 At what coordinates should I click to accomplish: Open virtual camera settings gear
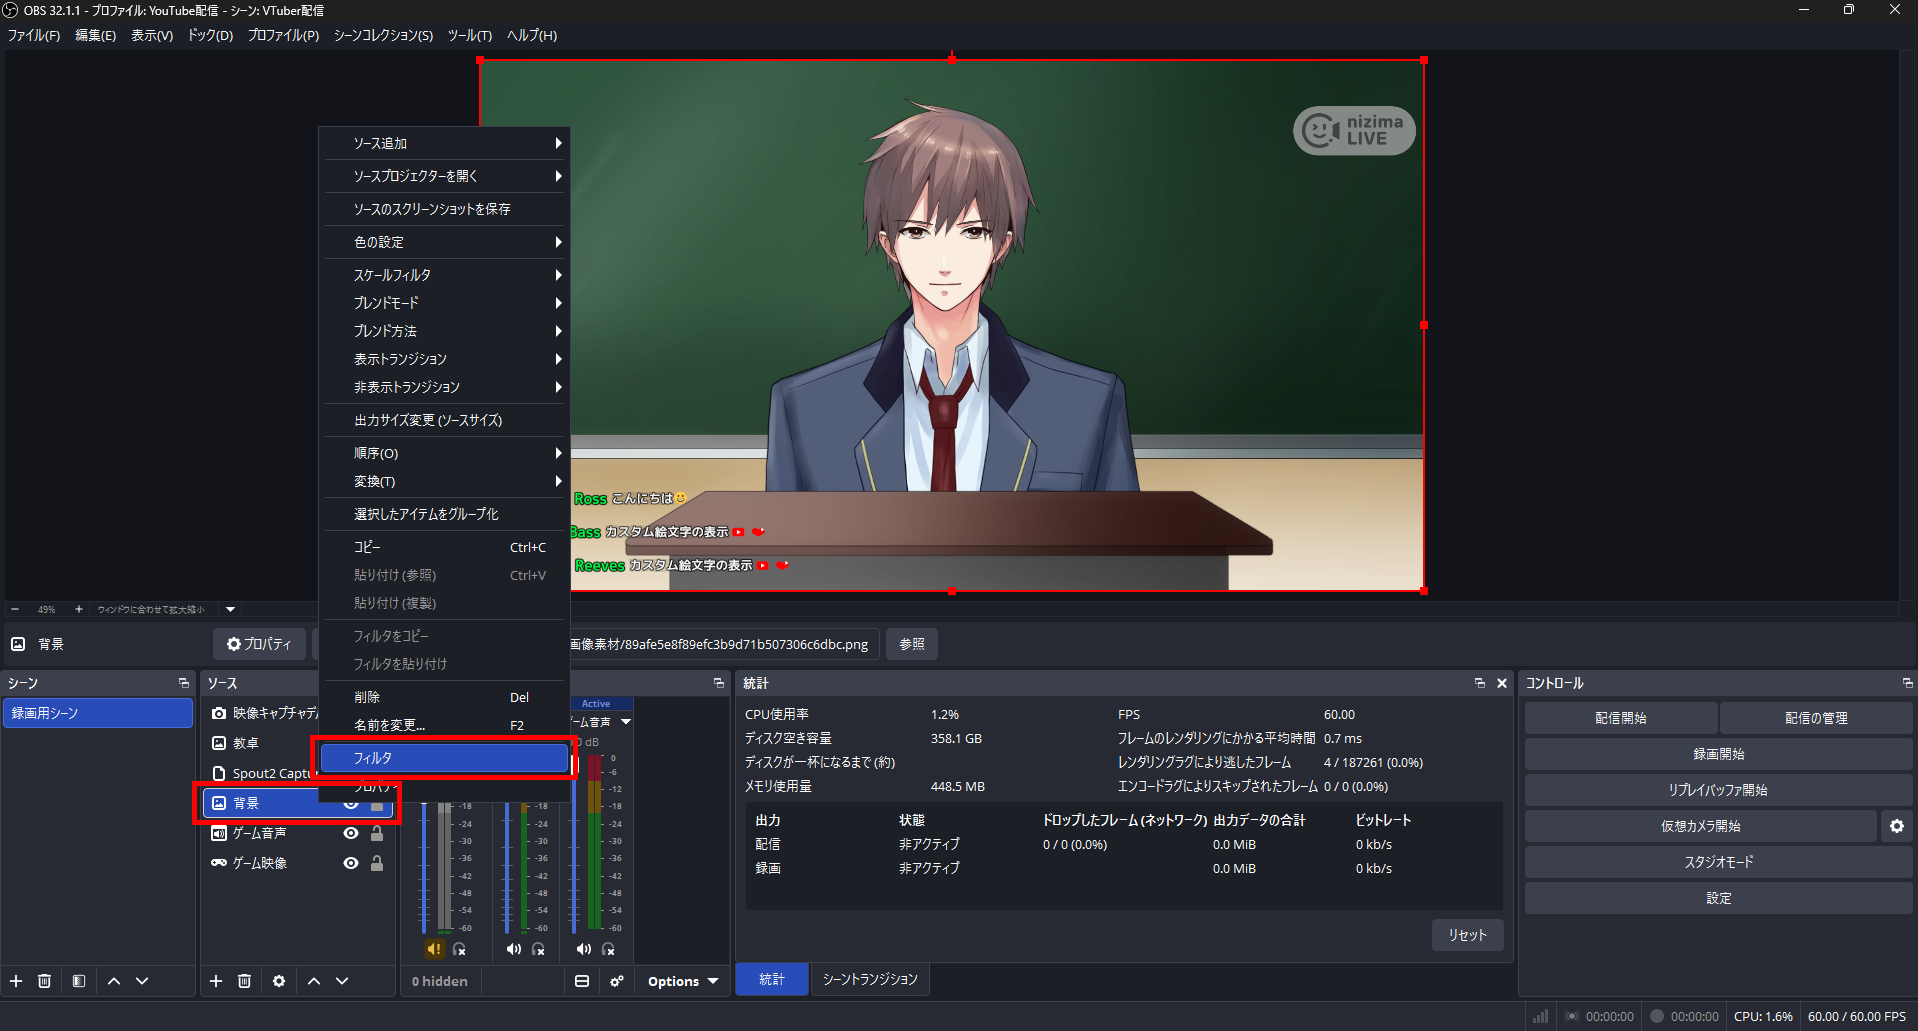[1897, 826]
